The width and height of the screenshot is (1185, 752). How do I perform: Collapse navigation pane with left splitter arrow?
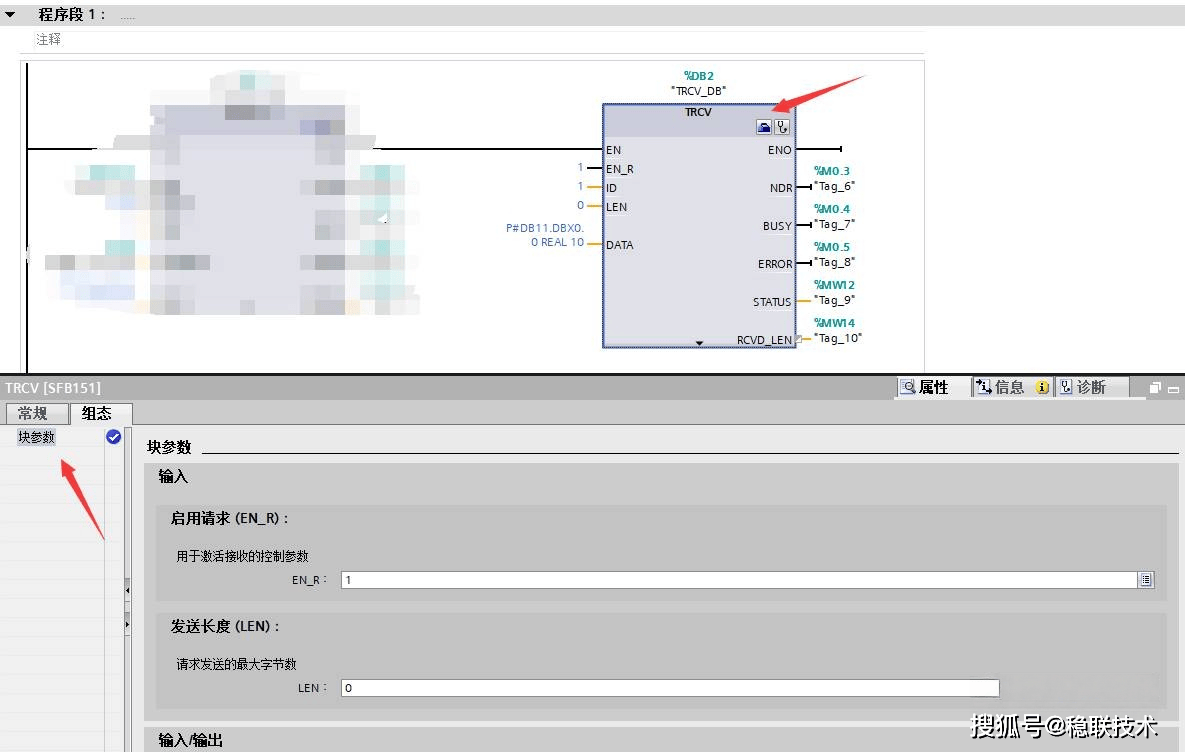pyautogui.click(x=127, y=591)
